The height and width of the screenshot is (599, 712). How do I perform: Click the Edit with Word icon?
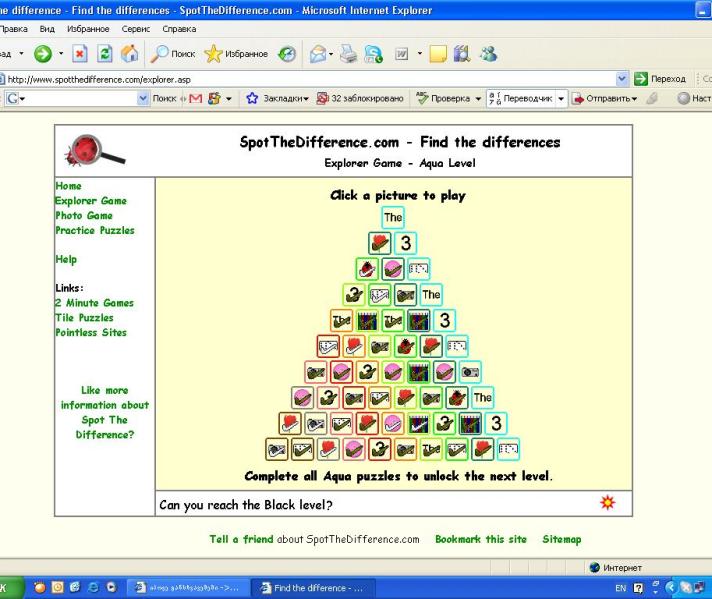[x=401, y=54]
